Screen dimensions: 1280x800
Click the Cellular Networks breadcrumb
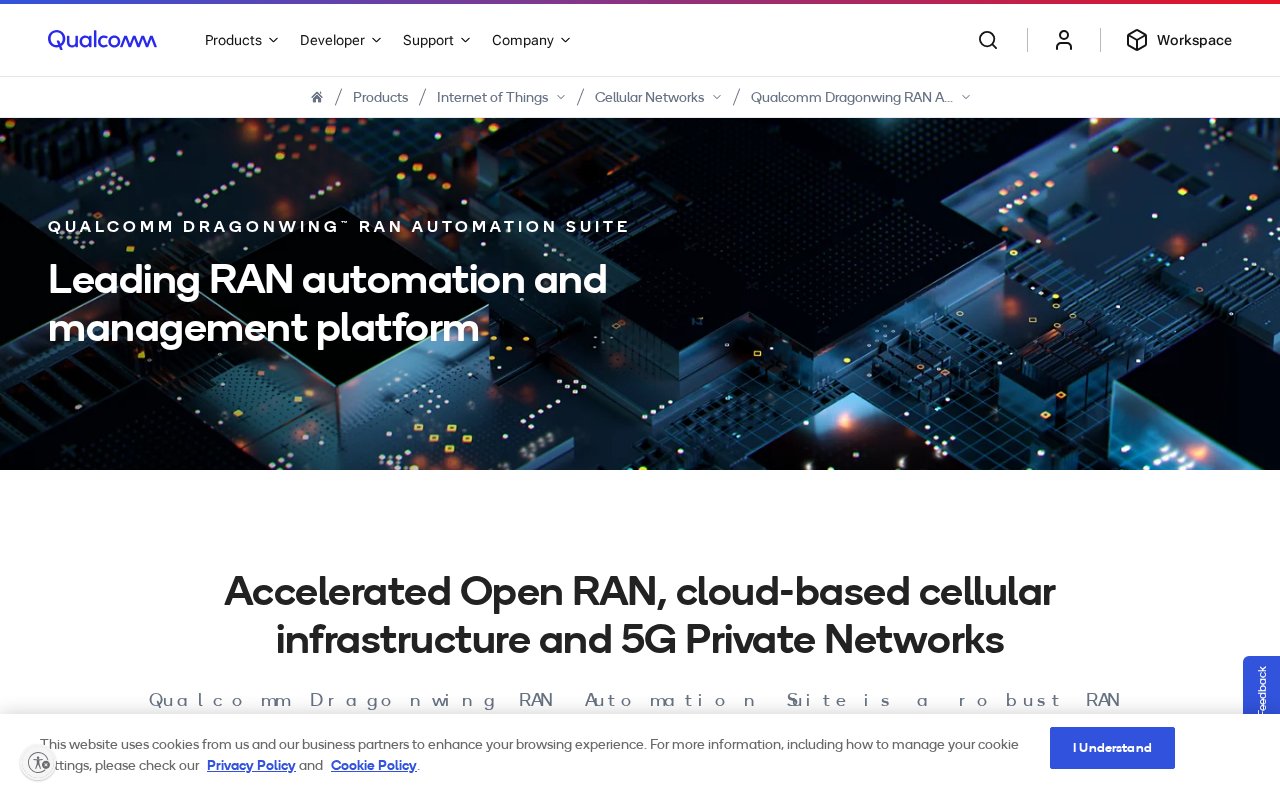click(x=649, y=97)
